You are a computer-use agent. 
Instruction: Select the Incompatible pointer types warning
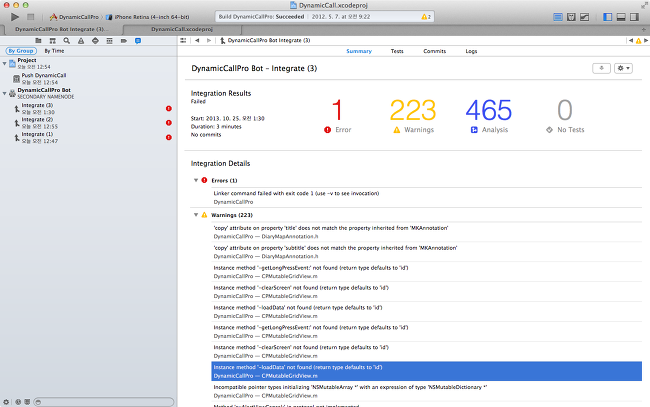tap(427, 391)
